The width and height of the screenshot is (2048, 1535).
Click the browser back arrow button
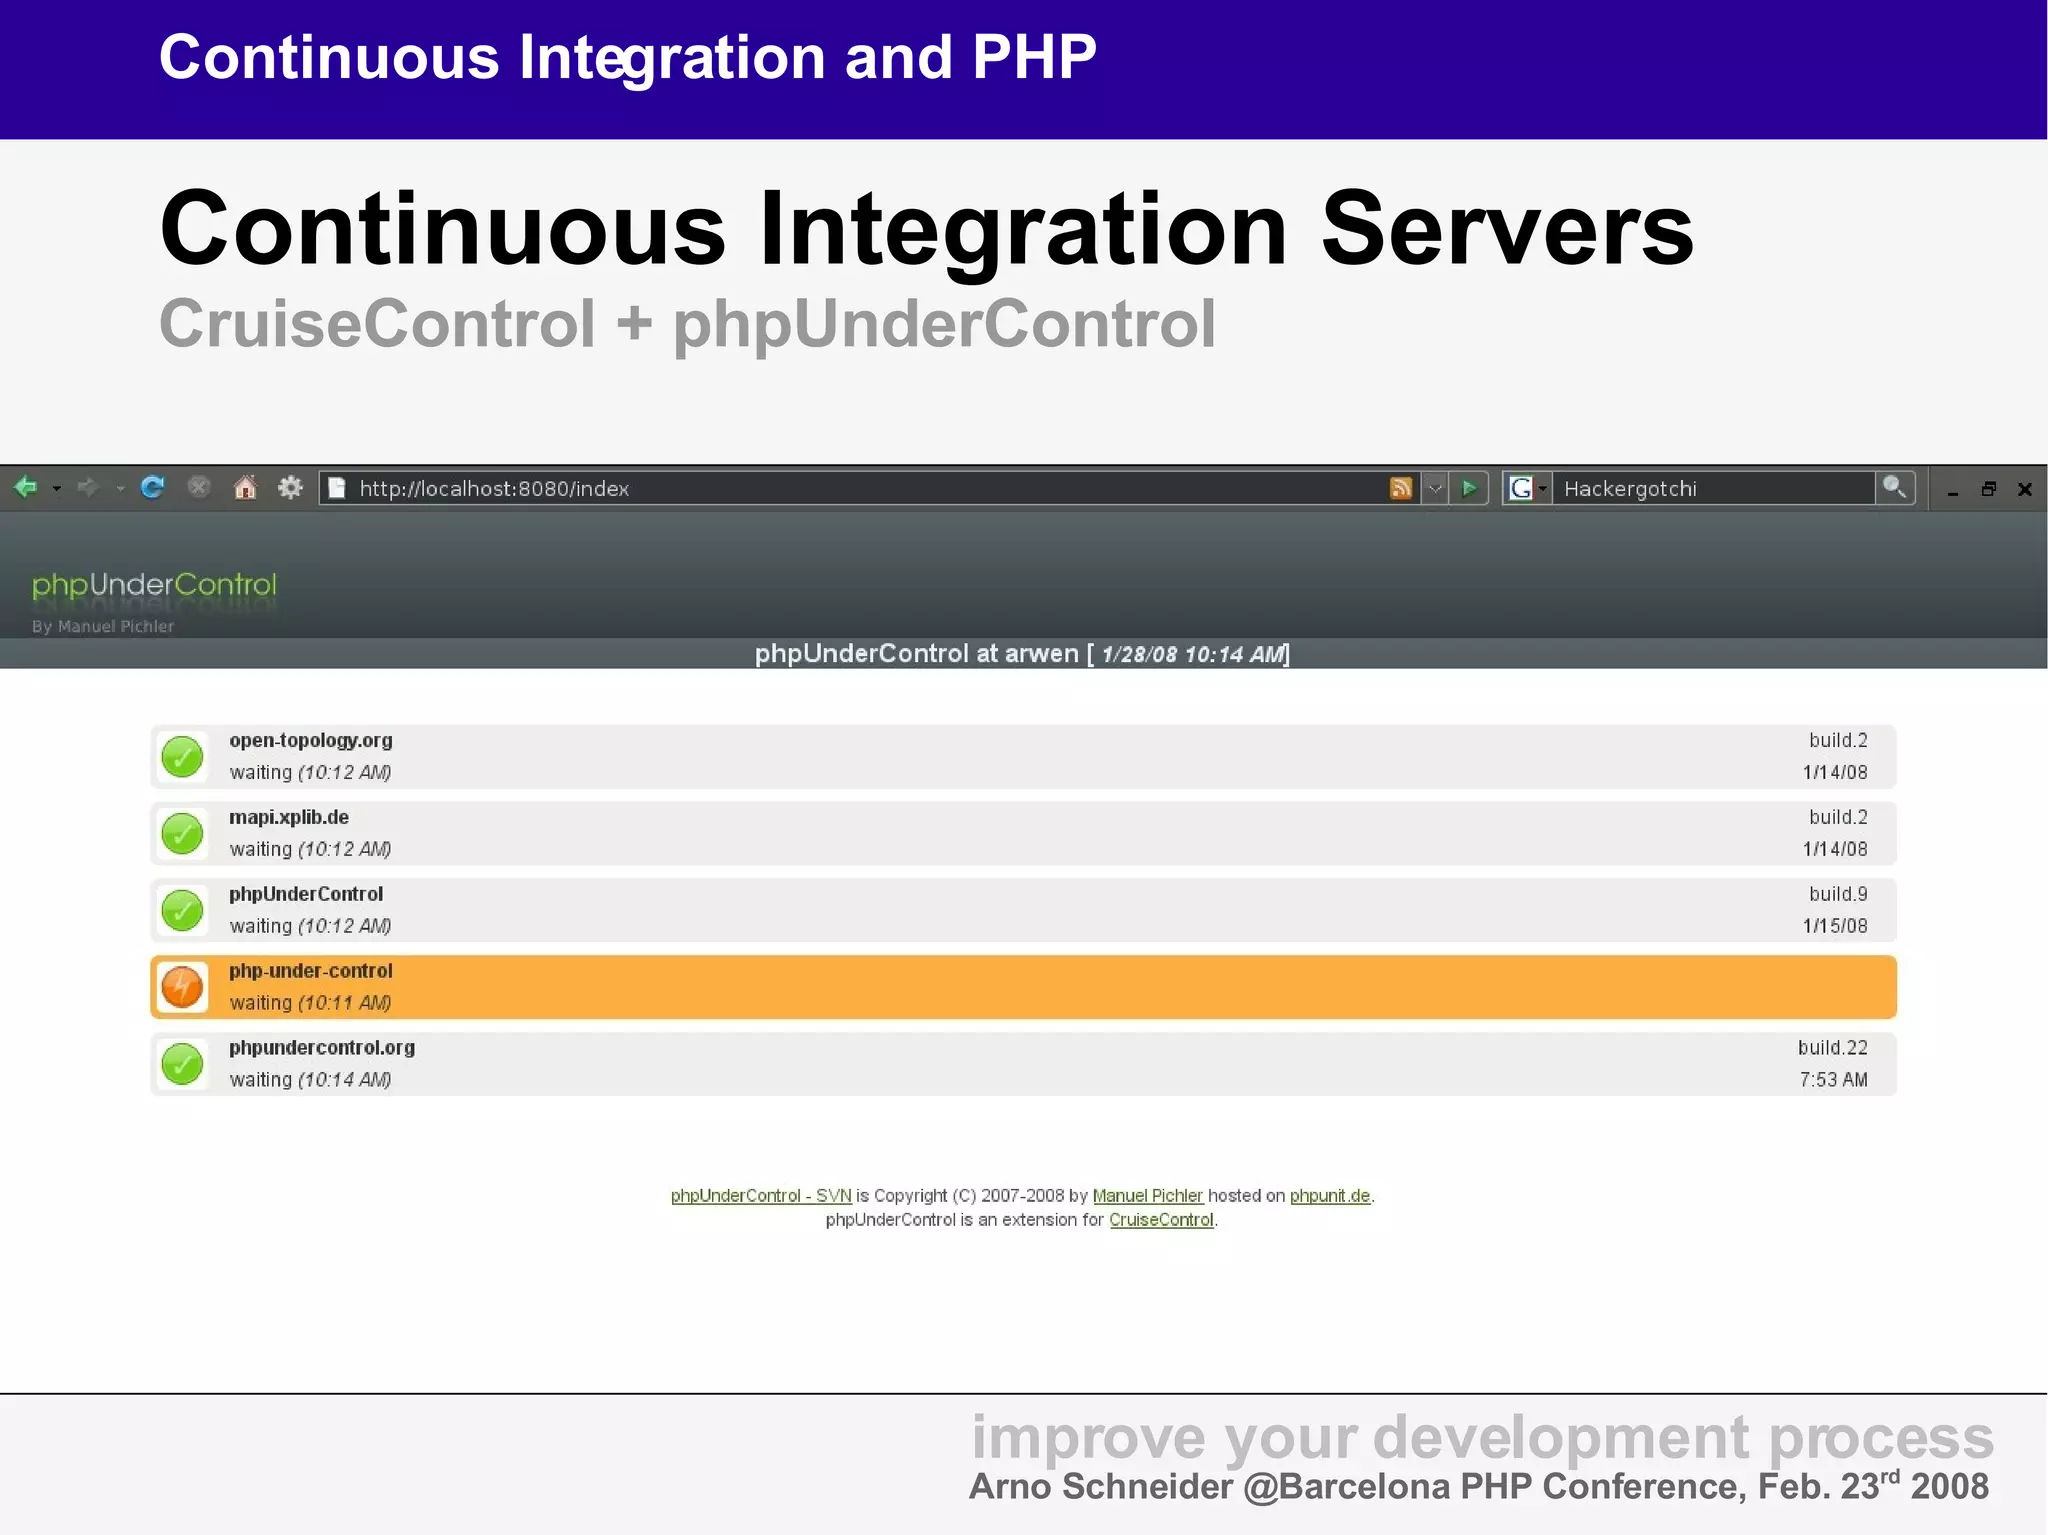[26, 487]
